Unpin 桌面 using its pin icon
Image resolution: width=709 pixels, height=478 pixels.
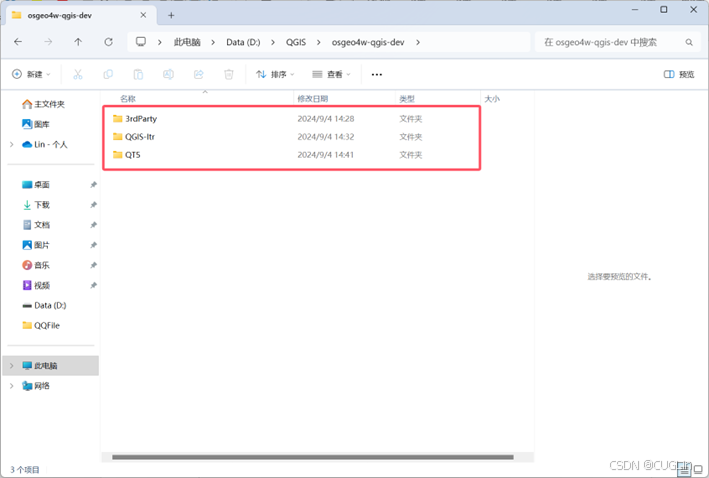(x=93, y=185)
